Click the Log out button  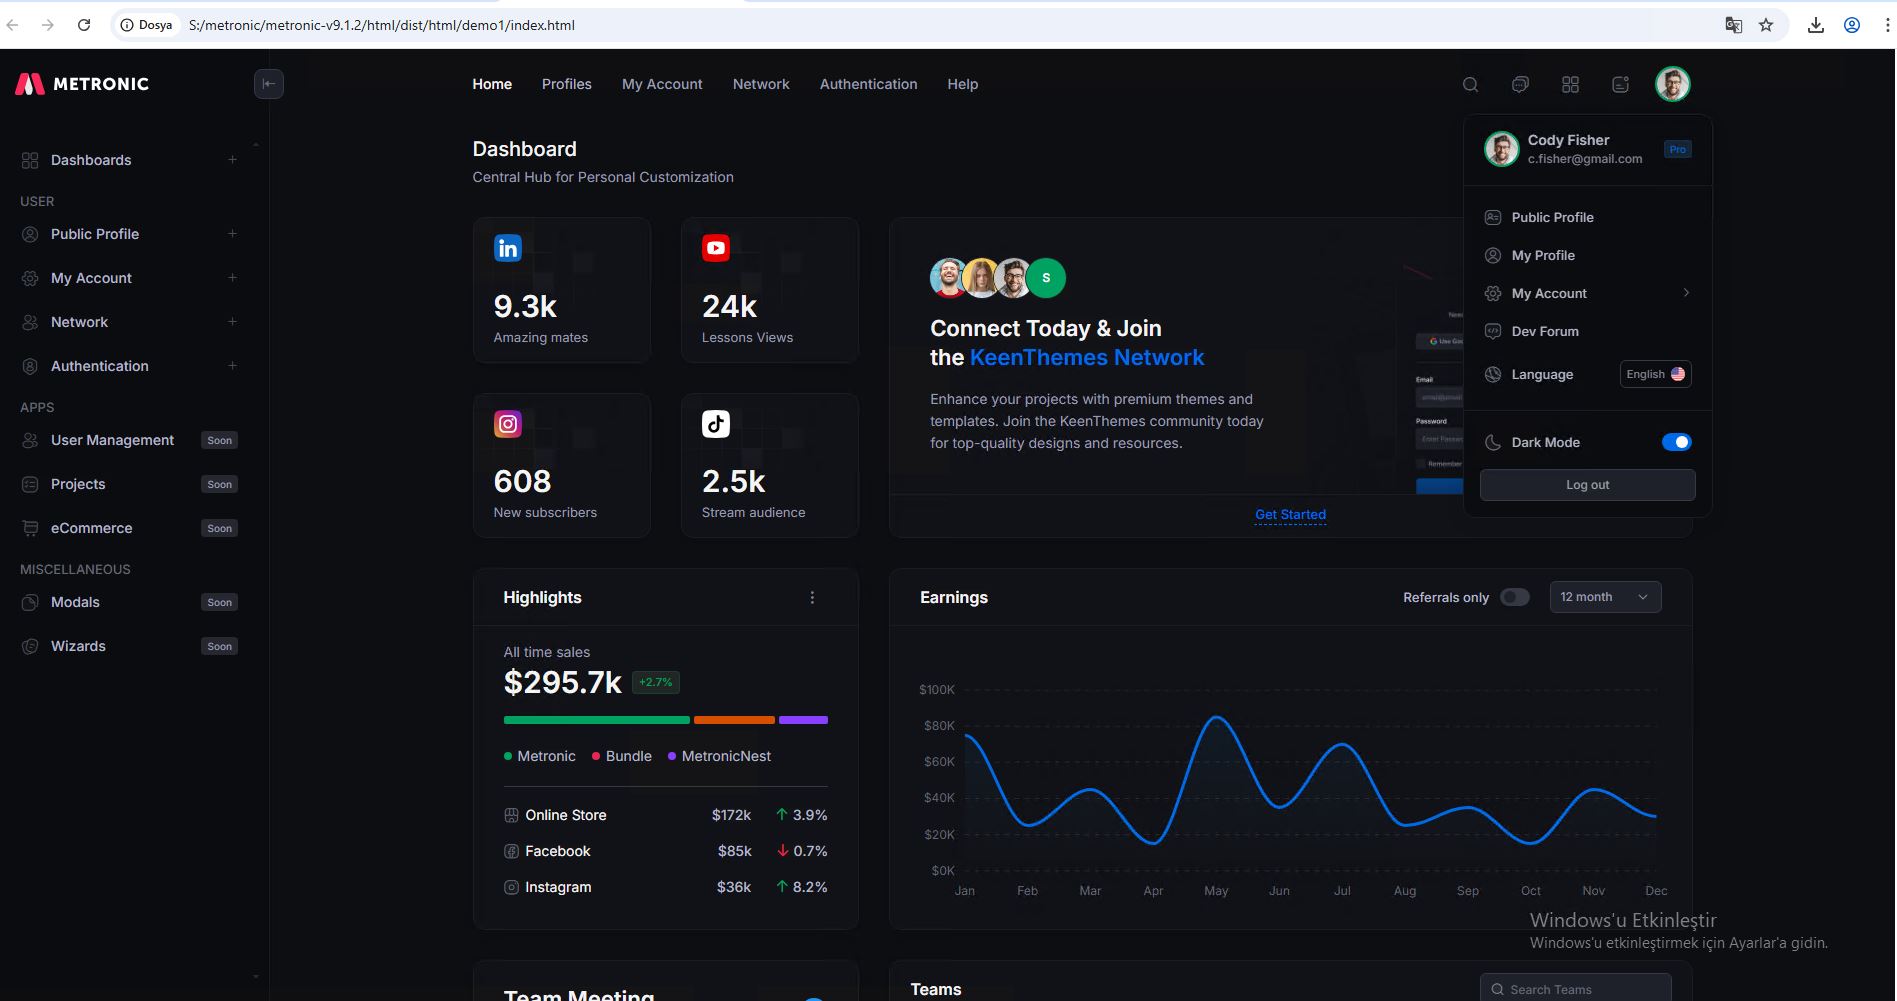(1587, 485)
